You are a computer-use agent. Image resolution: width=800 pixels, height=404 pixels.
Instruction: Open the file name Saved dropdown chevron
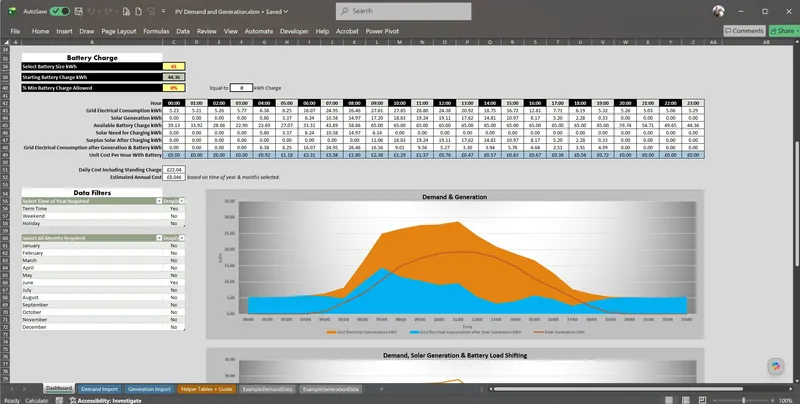pyautogui.click(x=286, y=11)
